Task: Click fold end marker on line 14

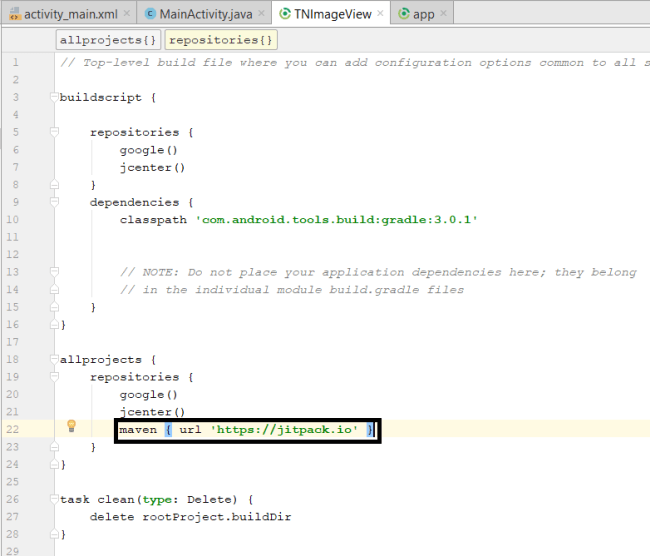Action: pos(54,289)
